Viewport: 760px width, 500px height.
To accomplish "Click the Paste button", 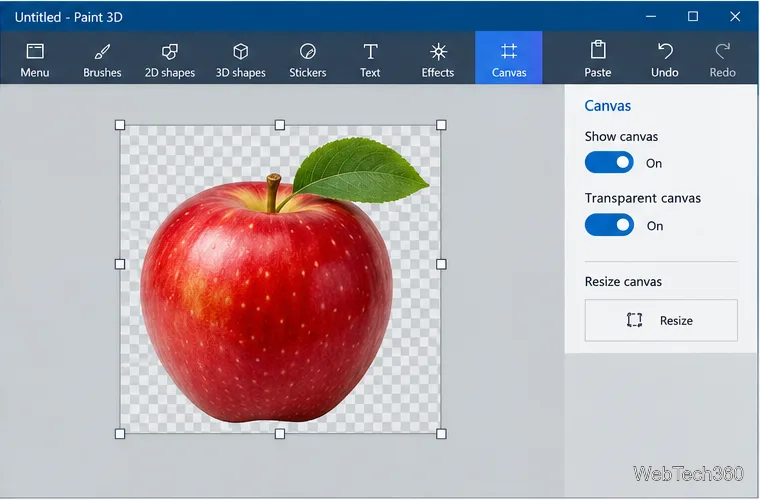I will 598,60.
